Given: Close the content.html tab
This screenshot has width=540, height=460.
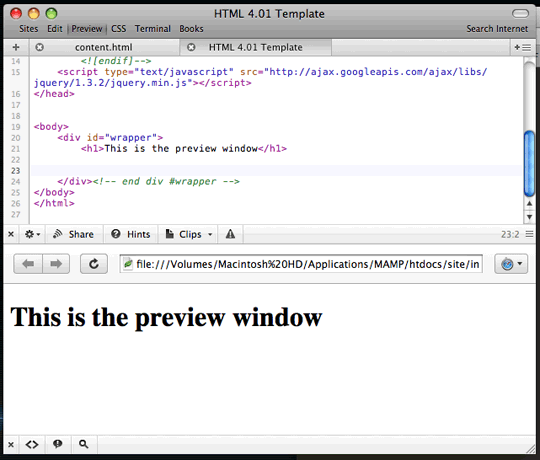Looking at the screenshot, I should coord(40,47).
